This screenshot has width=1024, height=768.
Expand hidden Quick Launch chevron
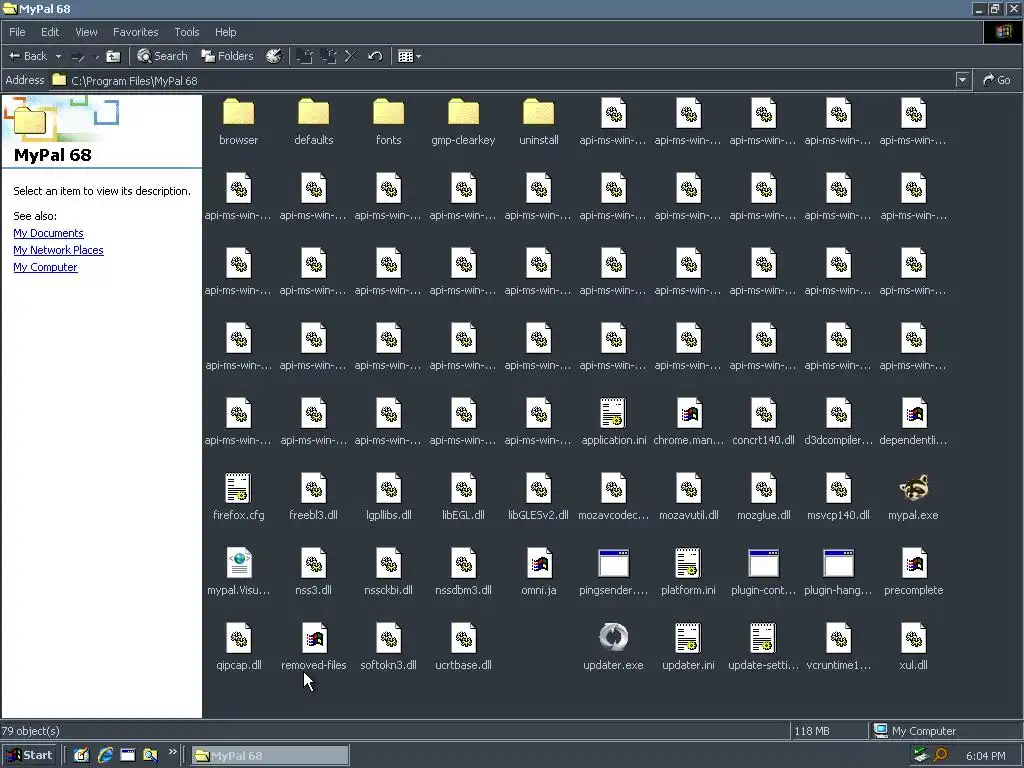coord(172,752)
